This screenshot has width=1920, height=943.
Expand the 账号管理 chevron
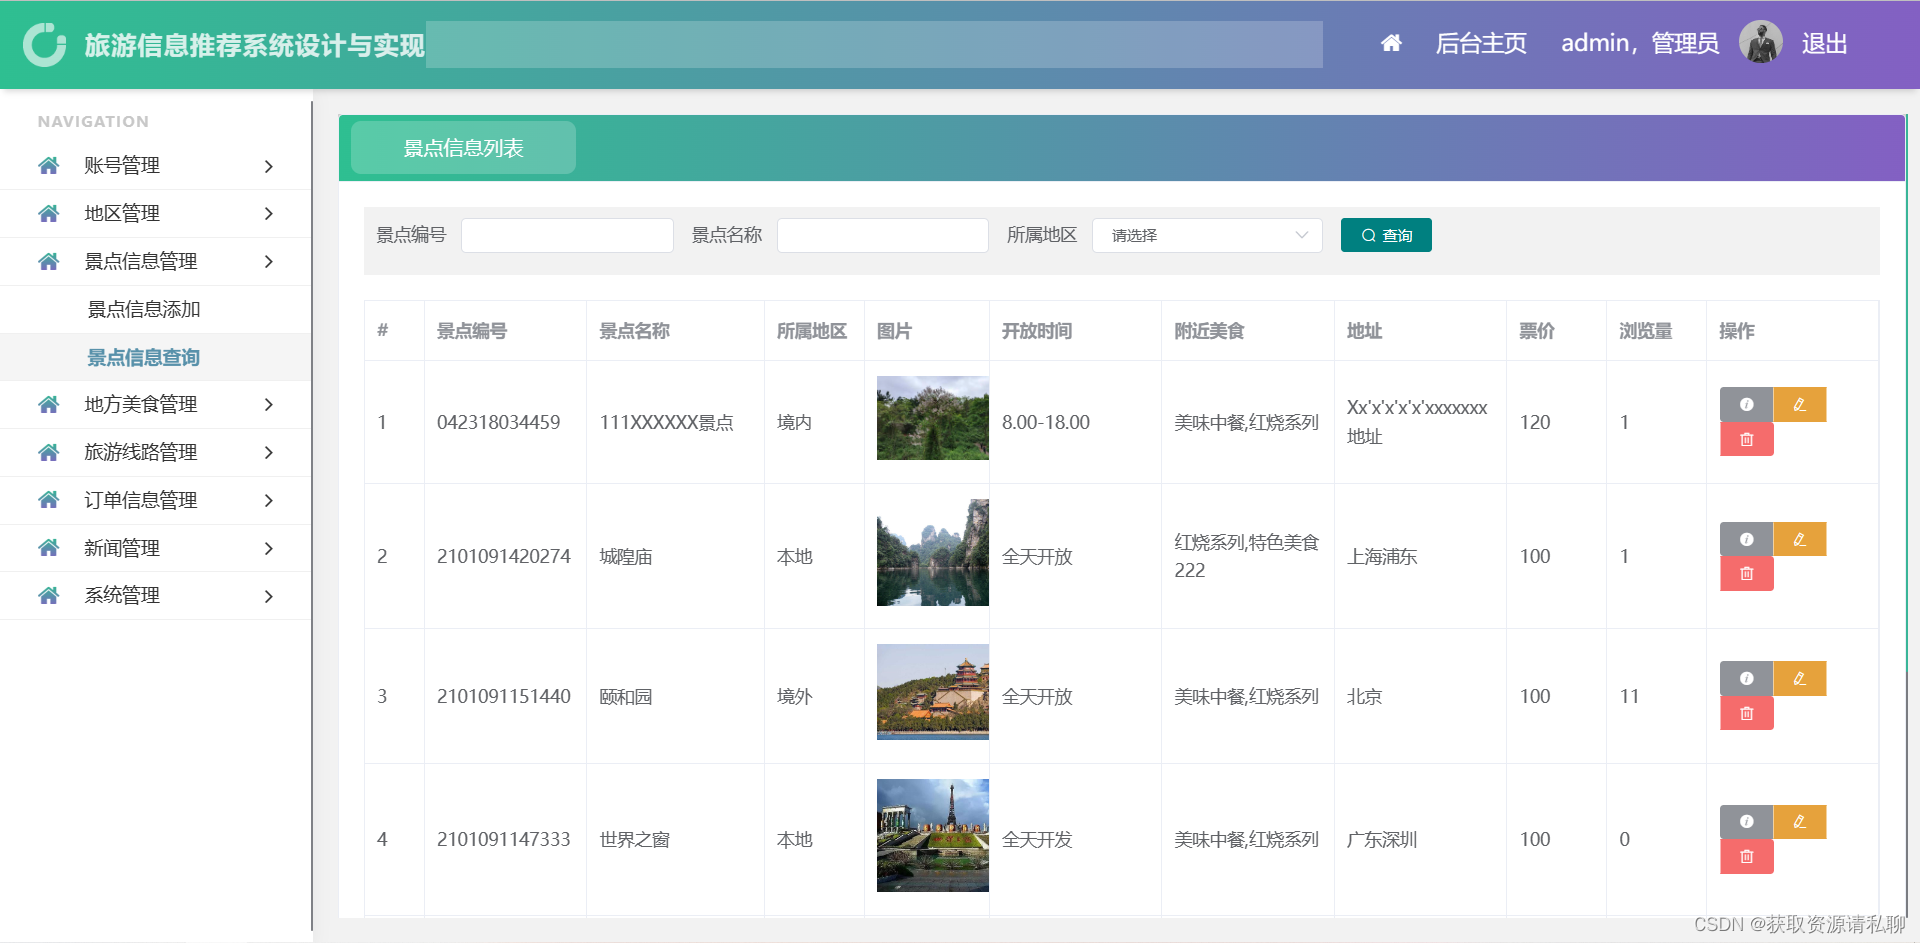tap(268, 166)
